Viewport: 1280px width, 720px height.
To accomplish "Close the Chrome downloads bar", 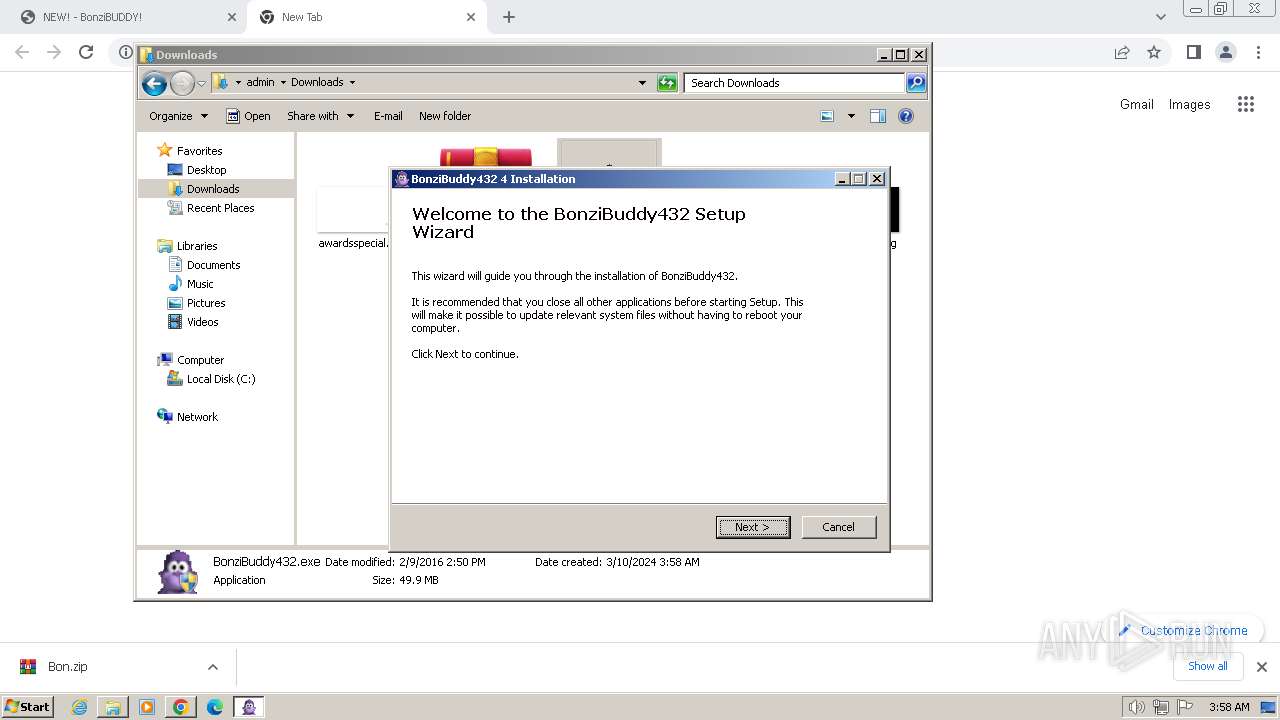I will 1261,667.
